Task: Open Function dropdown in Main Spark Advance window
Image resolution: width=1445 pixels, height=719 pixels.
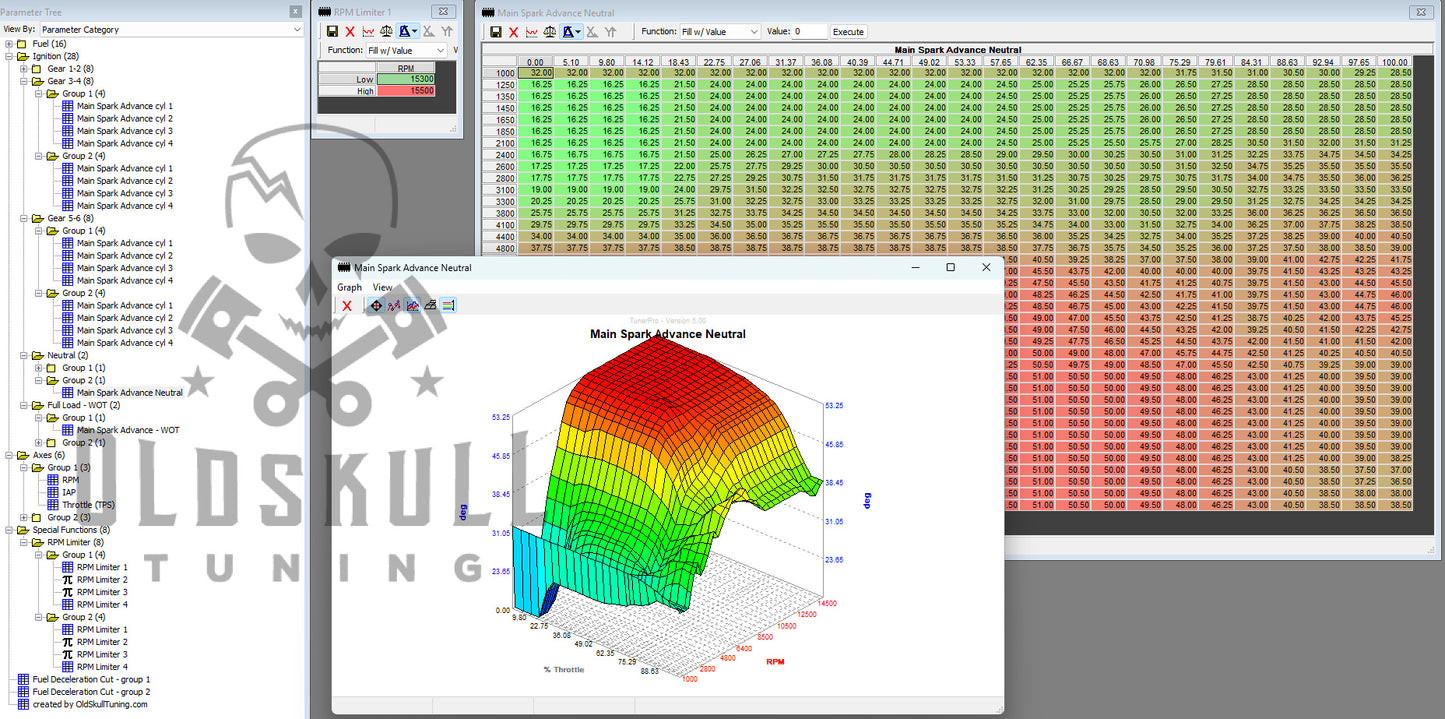Action: coord(720,32)
